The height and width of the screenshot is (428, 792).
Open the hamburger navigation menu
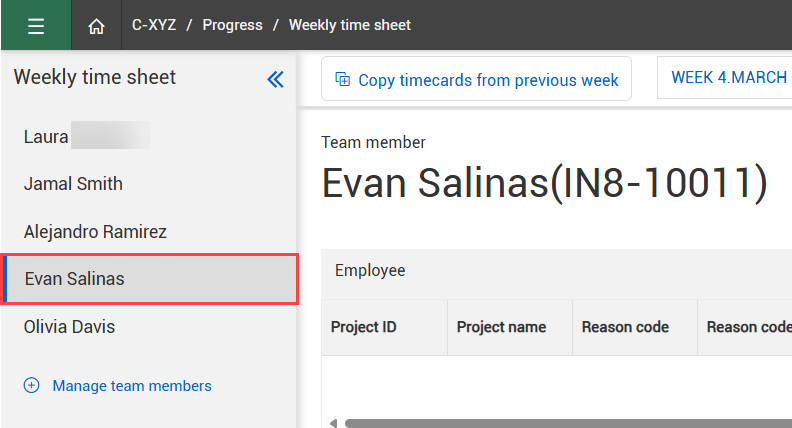pyautogui.click(x=36, y=25)
